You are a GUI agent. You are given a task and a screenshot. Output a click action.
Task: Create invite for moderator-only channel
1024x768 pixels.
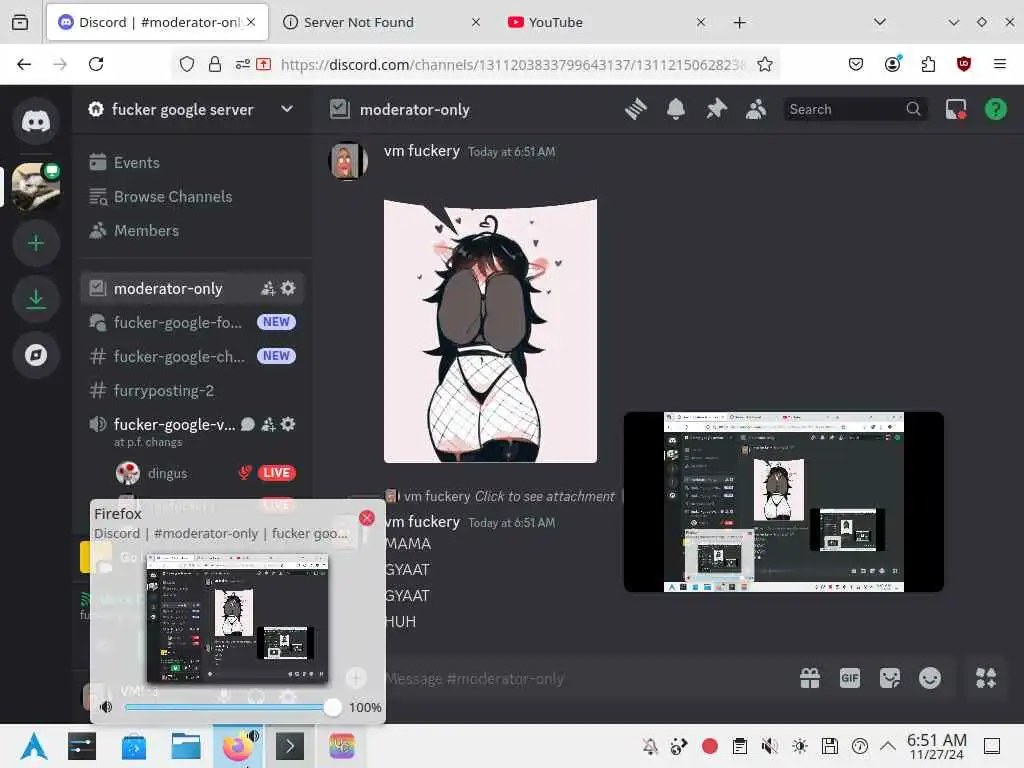pyautogui.click(x=268, y=289)
